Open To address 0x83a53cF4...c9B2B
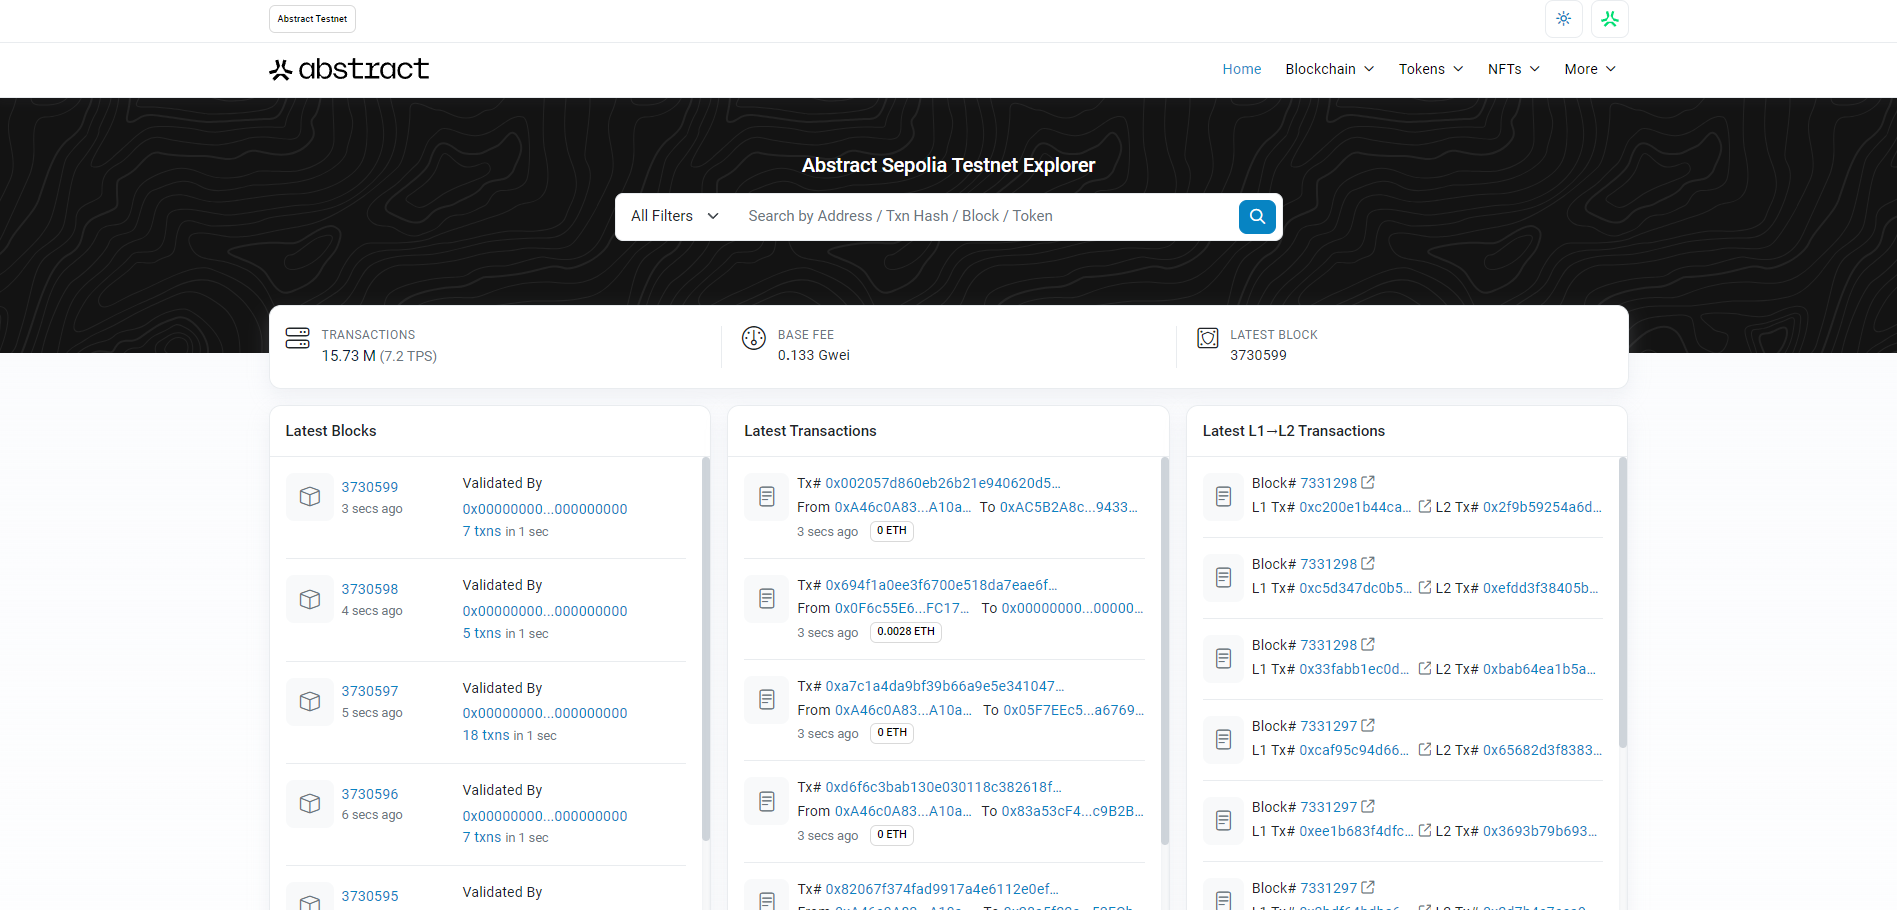 (1073, 811)
